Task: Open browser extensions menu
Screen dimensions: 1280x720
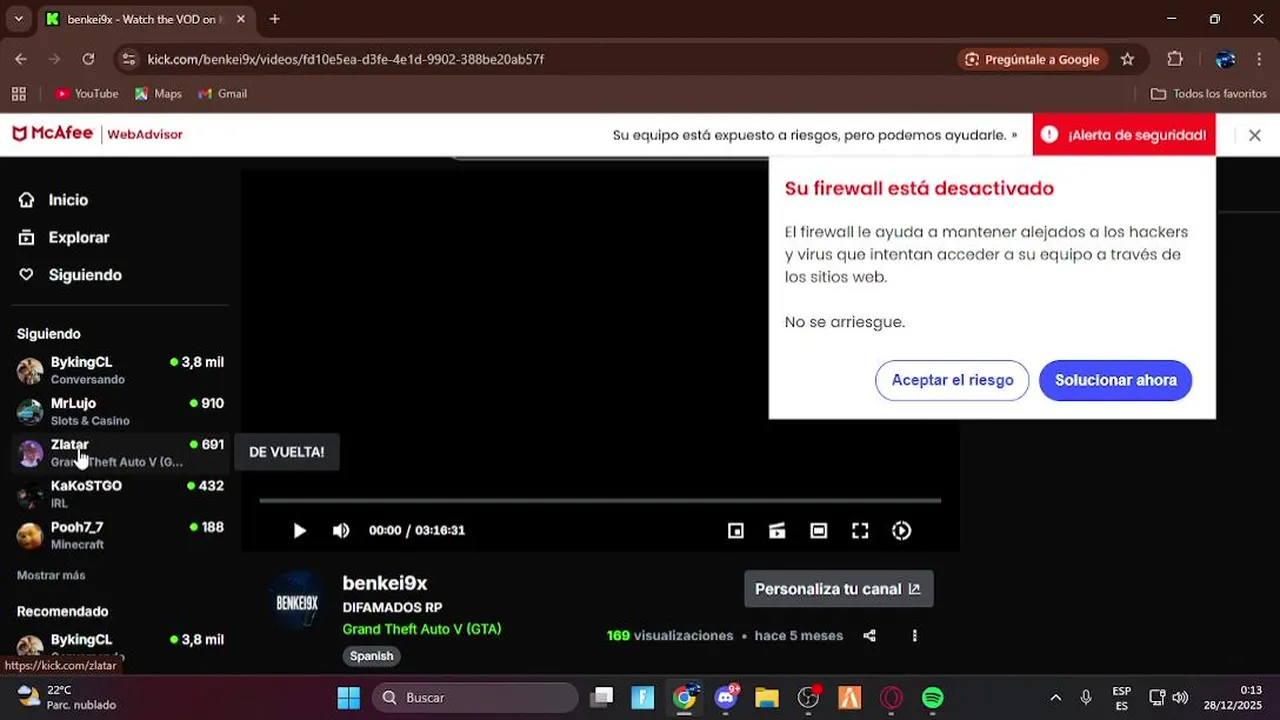Action: click(x=1175, y=59)
